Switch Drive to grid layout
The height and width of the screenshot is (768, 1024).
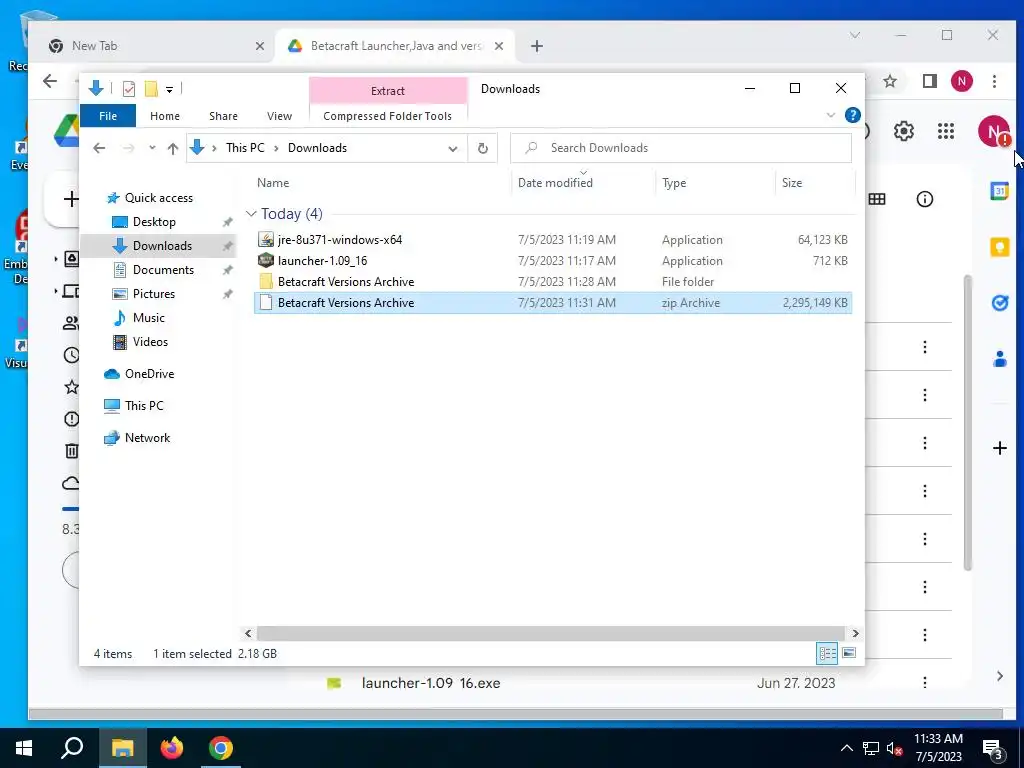pyautogui.click(x=876, y=199)
